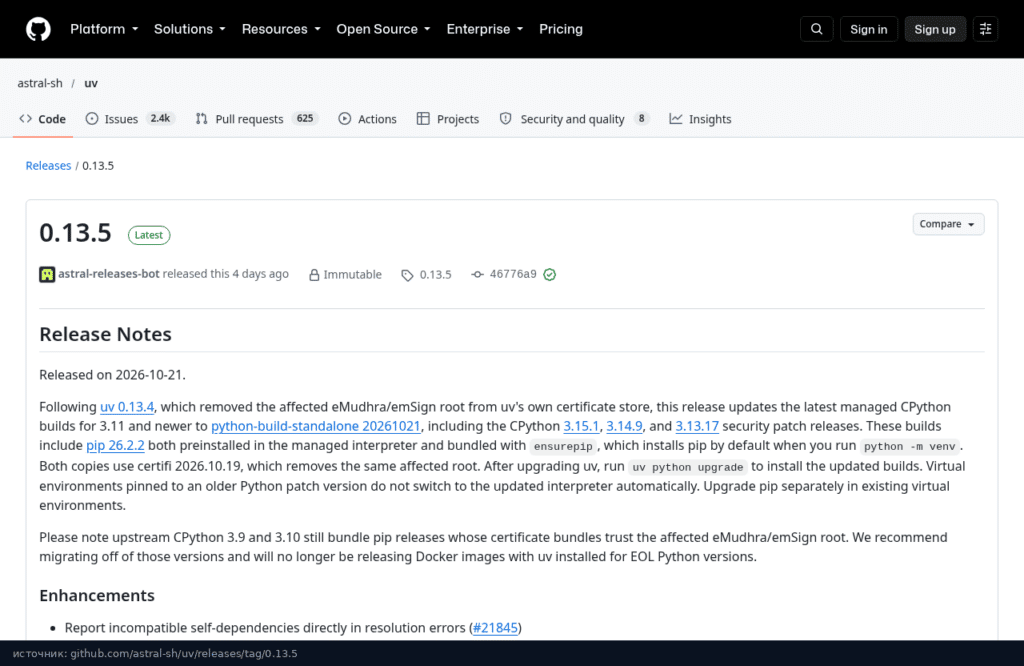Open pull request #21845 link
This screenshot has height=666, width=1024.
495,628
